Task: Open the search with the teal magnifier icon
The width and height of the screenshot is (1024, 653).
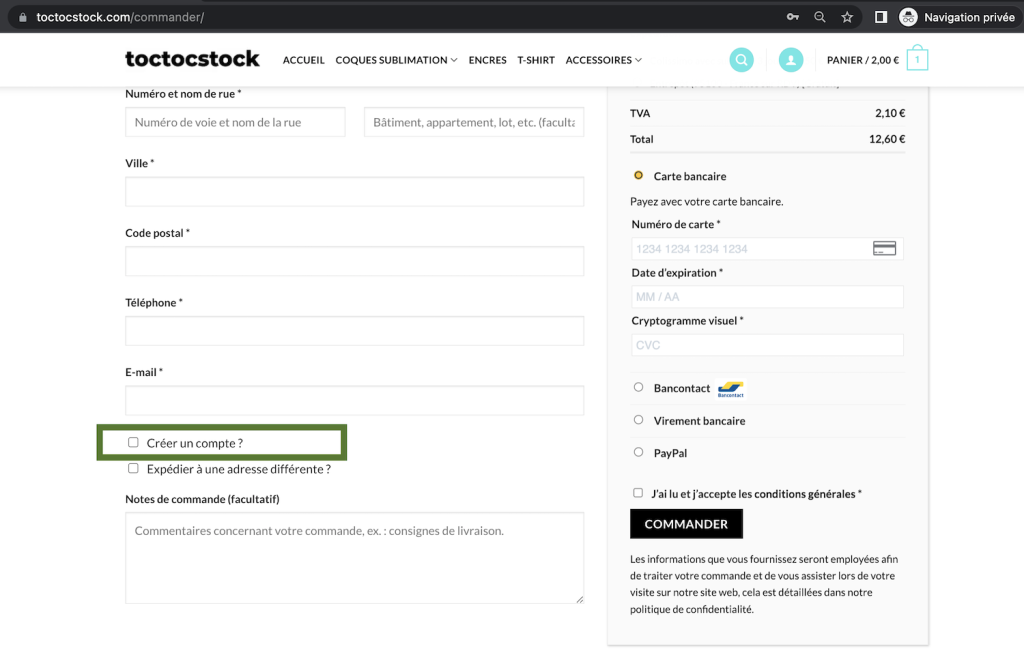Action: [x=741, y=60]
